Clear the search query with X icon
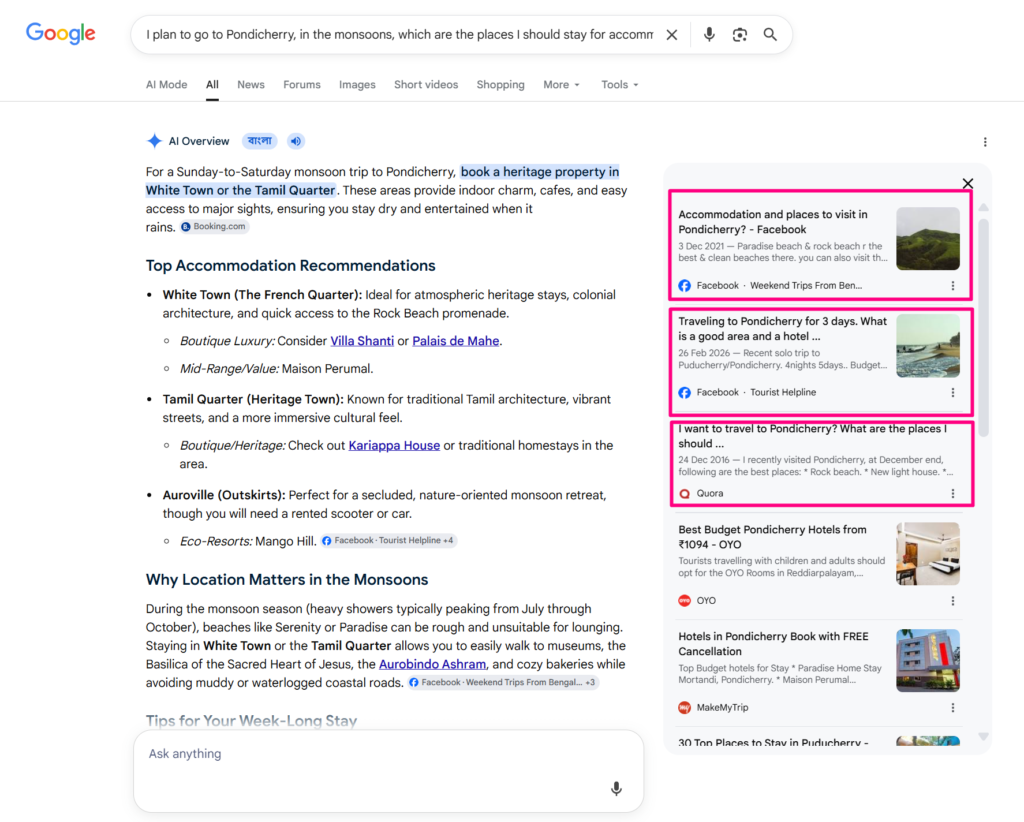Image resolution: width=1024 pixels, height=822 pixels. [671, 35]
